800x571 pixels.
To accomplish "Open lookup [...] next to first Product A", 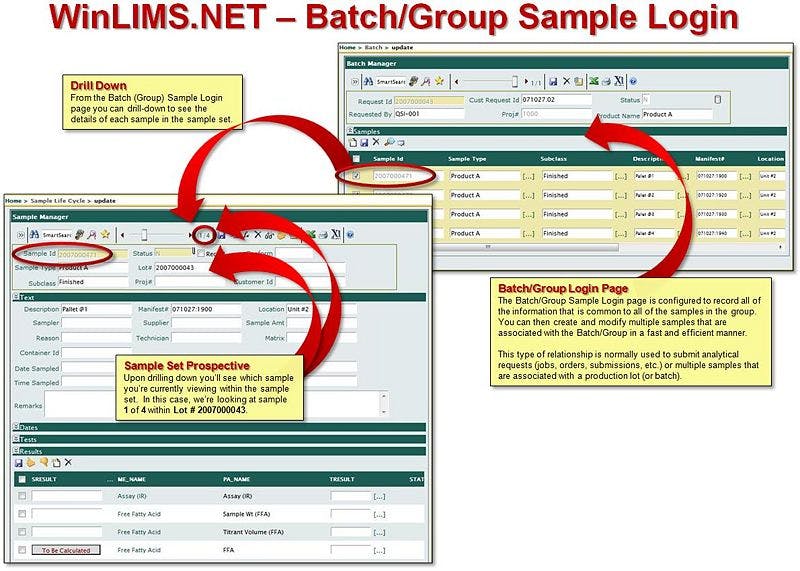I will [529, 176].
